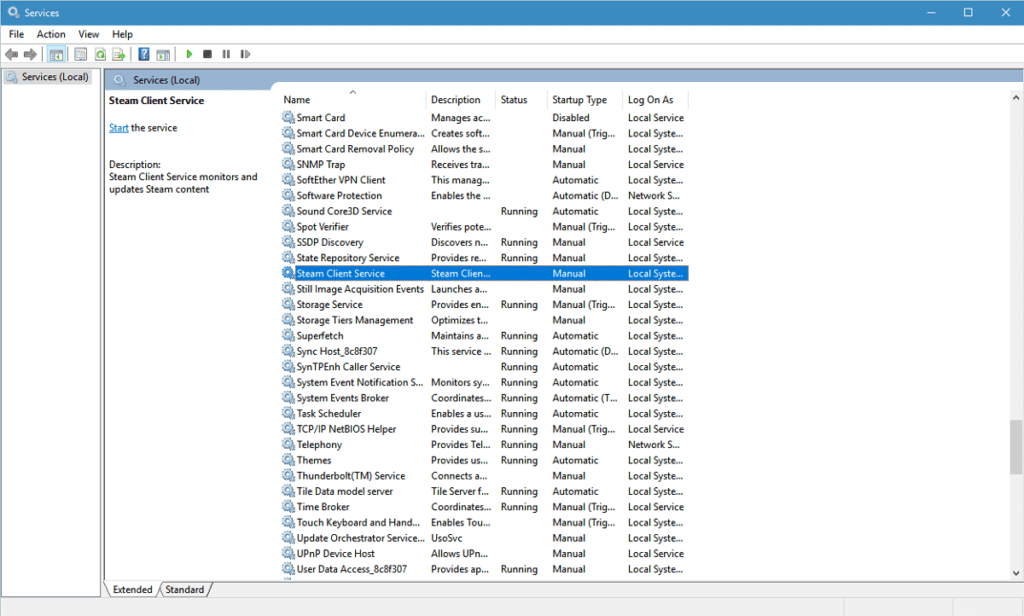Image resolution: width=1024 pixels, height=616 pixels.
Task: Open service Properties using the toolbar icon
Action: click(81, 54)
